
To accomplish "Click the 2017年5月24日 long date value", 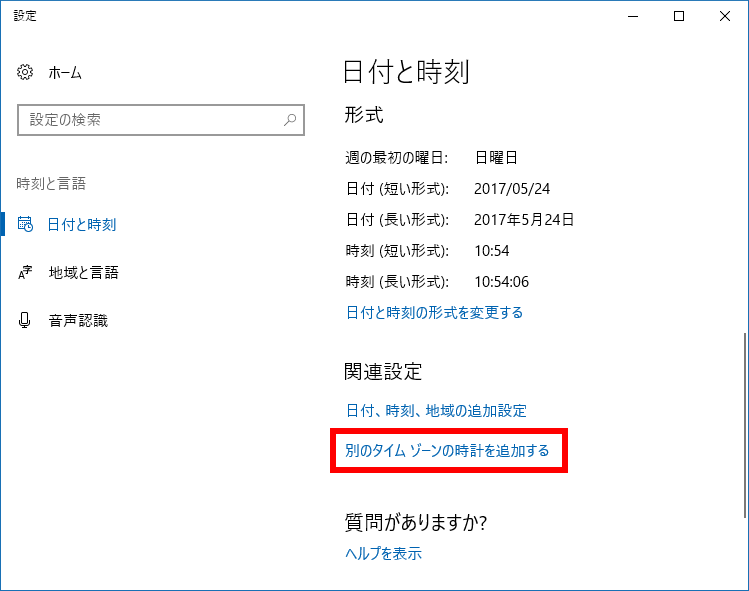I will [524, 220].
